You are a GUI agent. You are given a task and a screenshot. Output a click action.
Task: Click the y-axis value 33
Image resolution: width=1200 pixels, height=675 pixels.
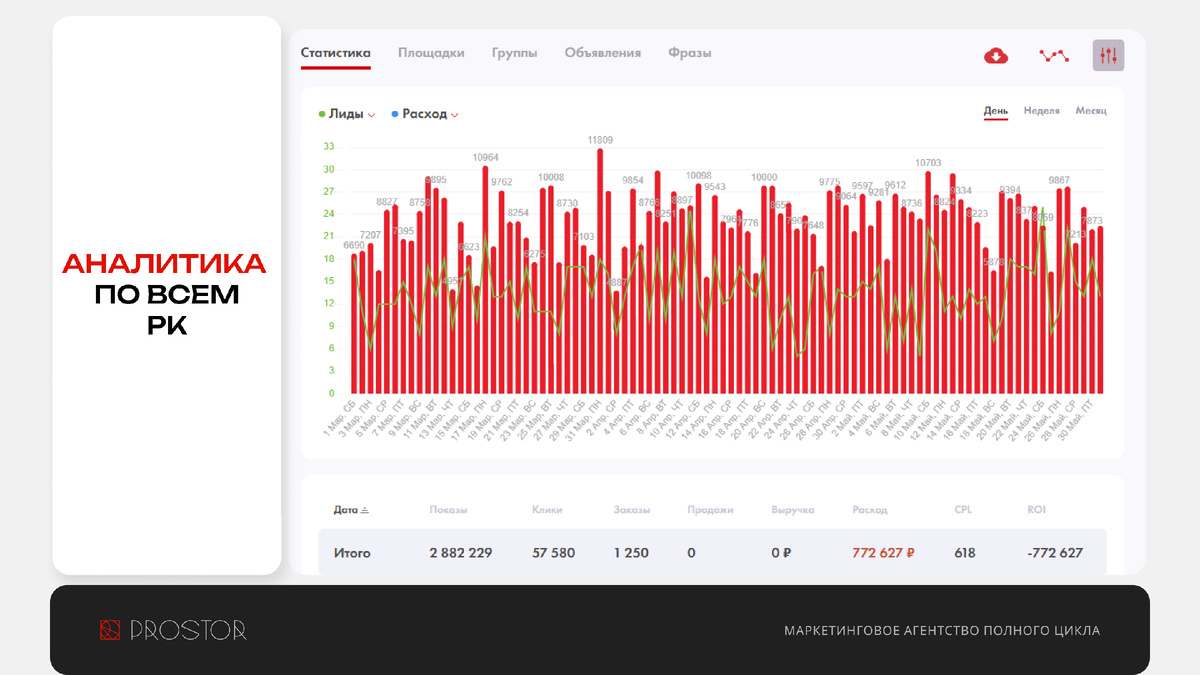329,146
